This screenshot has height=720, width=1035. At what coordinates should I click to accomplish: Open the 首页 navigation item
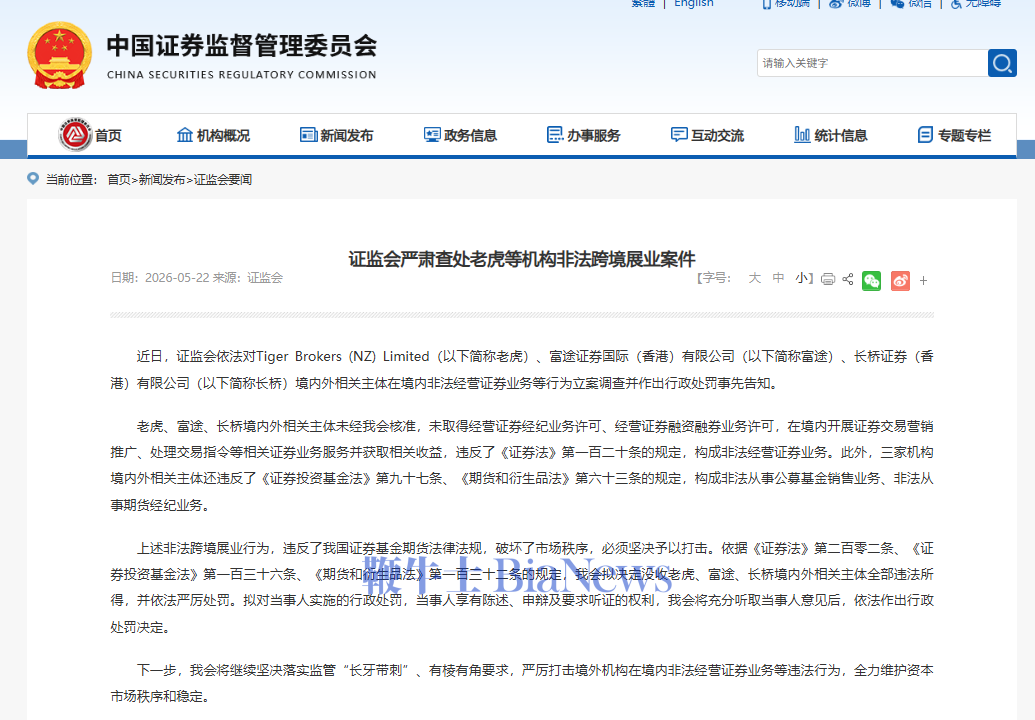point(108,135)
